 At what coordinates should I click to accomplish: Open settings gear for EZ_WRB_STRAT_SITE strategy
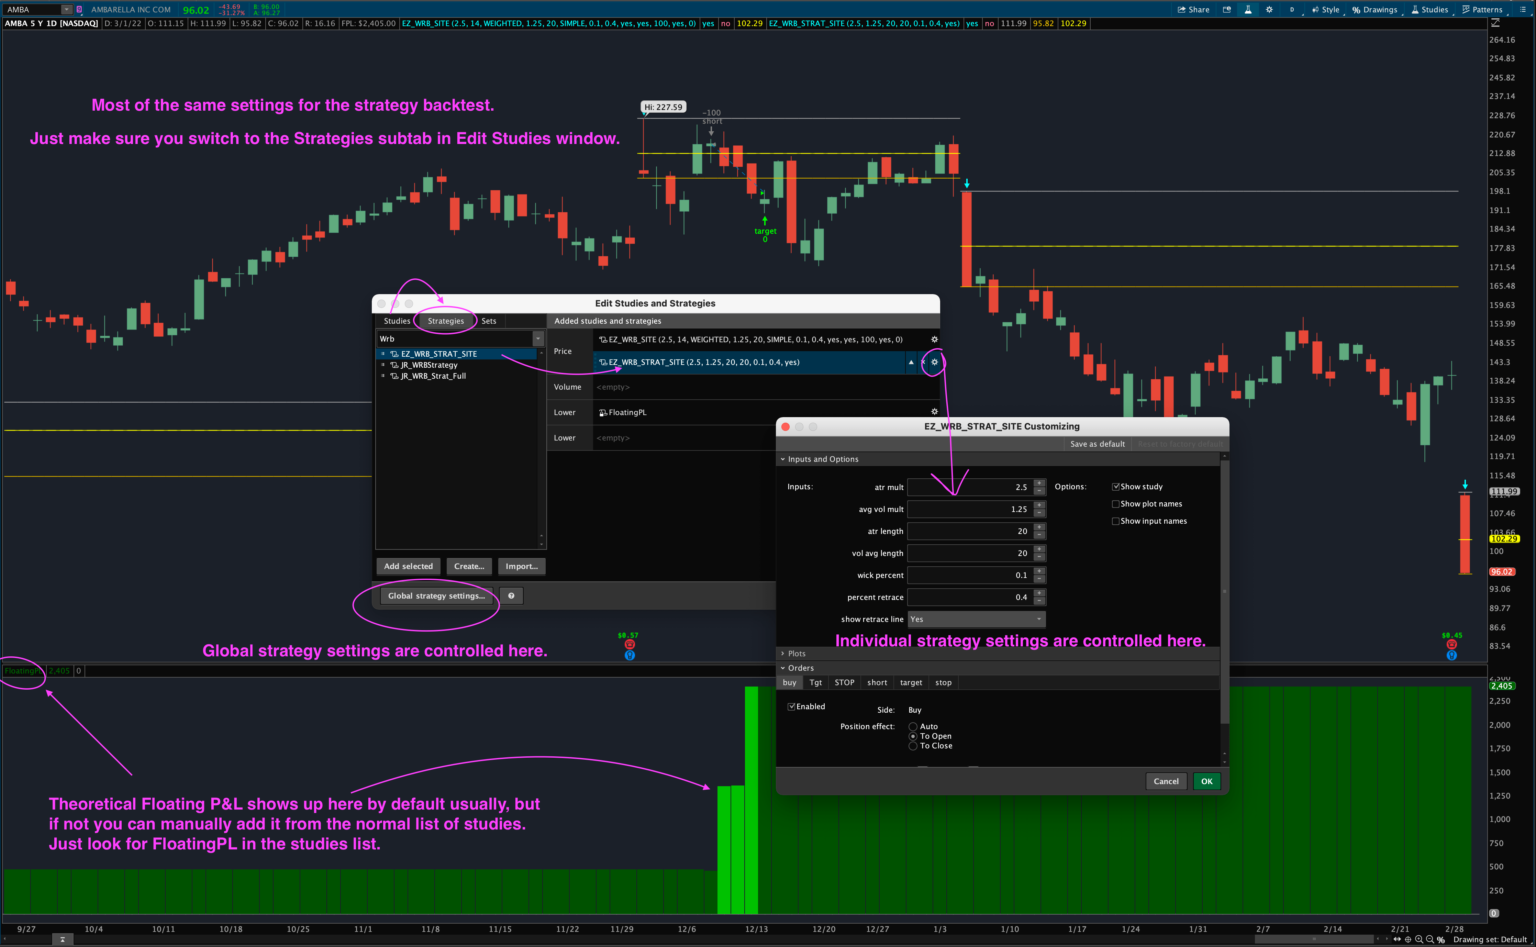point(934,362)
